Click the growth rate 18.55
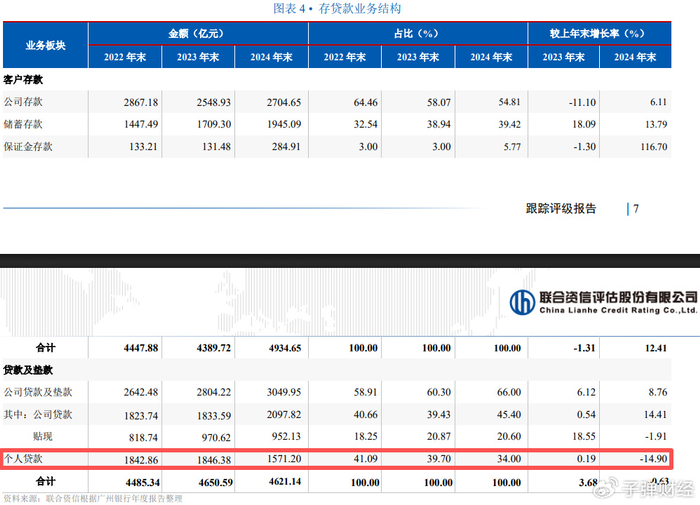700x505 pixels. [584, 437]
